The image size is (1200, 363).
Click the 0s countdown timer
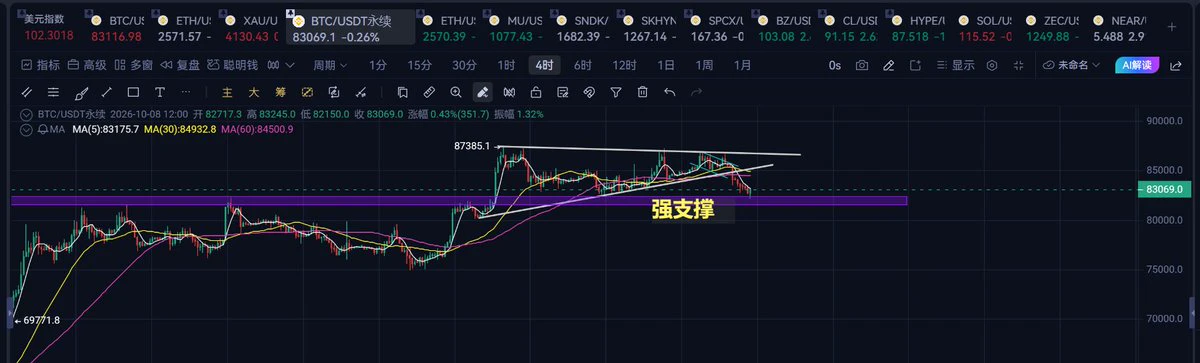tap(835, 65)
